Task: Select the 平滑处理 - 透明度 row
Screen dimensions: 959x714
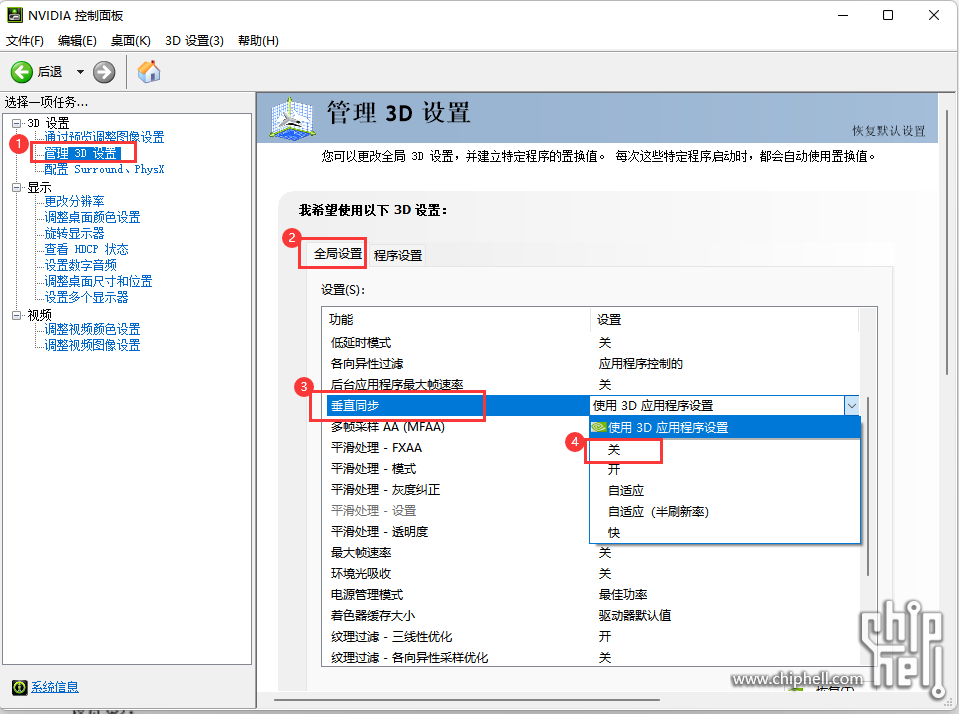Action: pyautogui.click(x=456, y=532)
